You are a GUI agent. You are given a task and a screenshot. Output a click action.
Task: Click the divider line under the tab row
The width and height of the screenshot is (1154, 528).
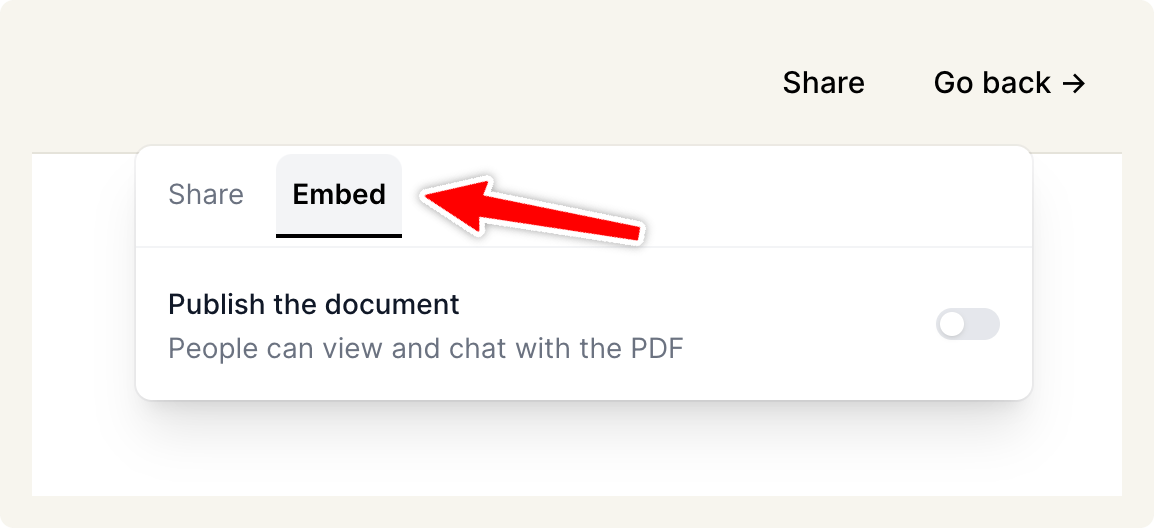pos(700,246)
